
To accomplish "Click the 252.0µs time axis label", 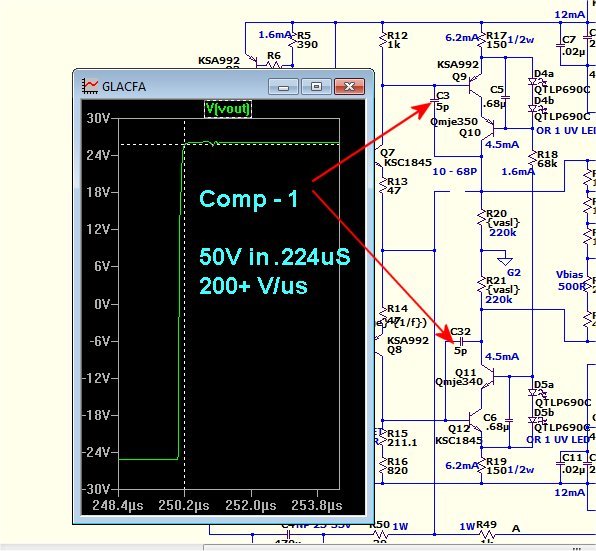I will 250,505.
